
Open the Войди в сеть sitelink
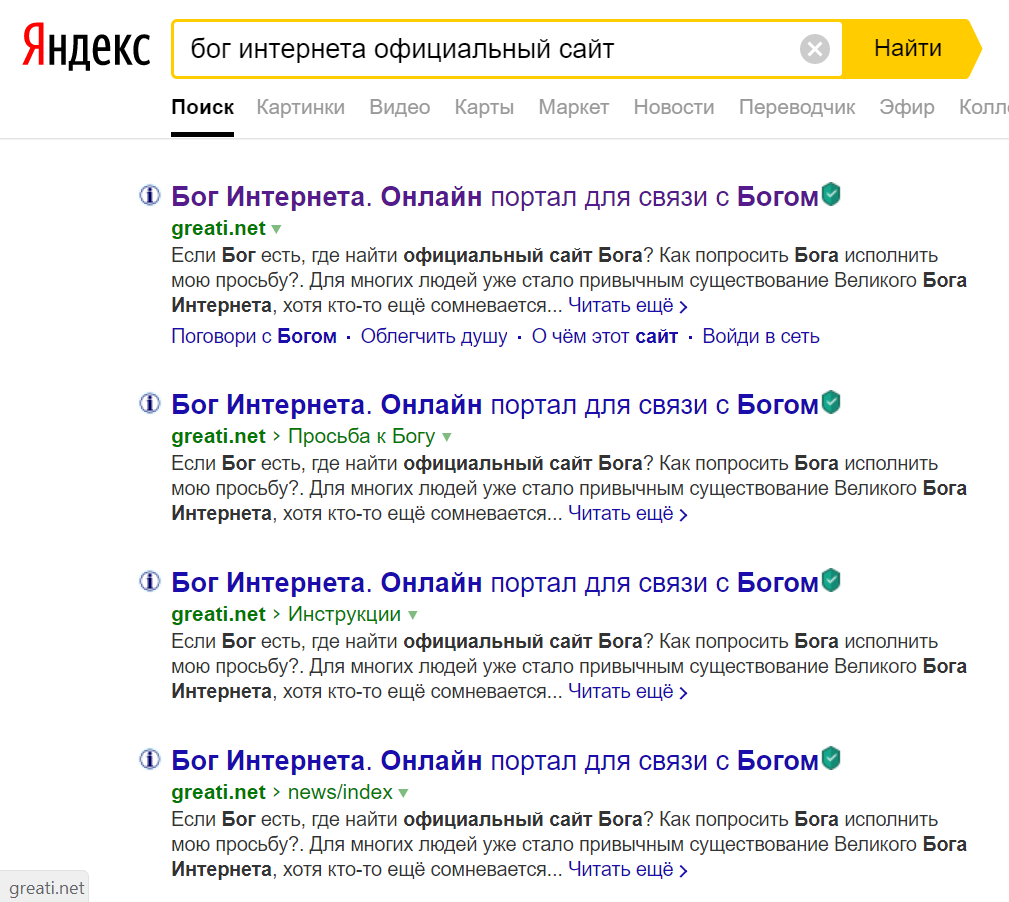point(761,336)
